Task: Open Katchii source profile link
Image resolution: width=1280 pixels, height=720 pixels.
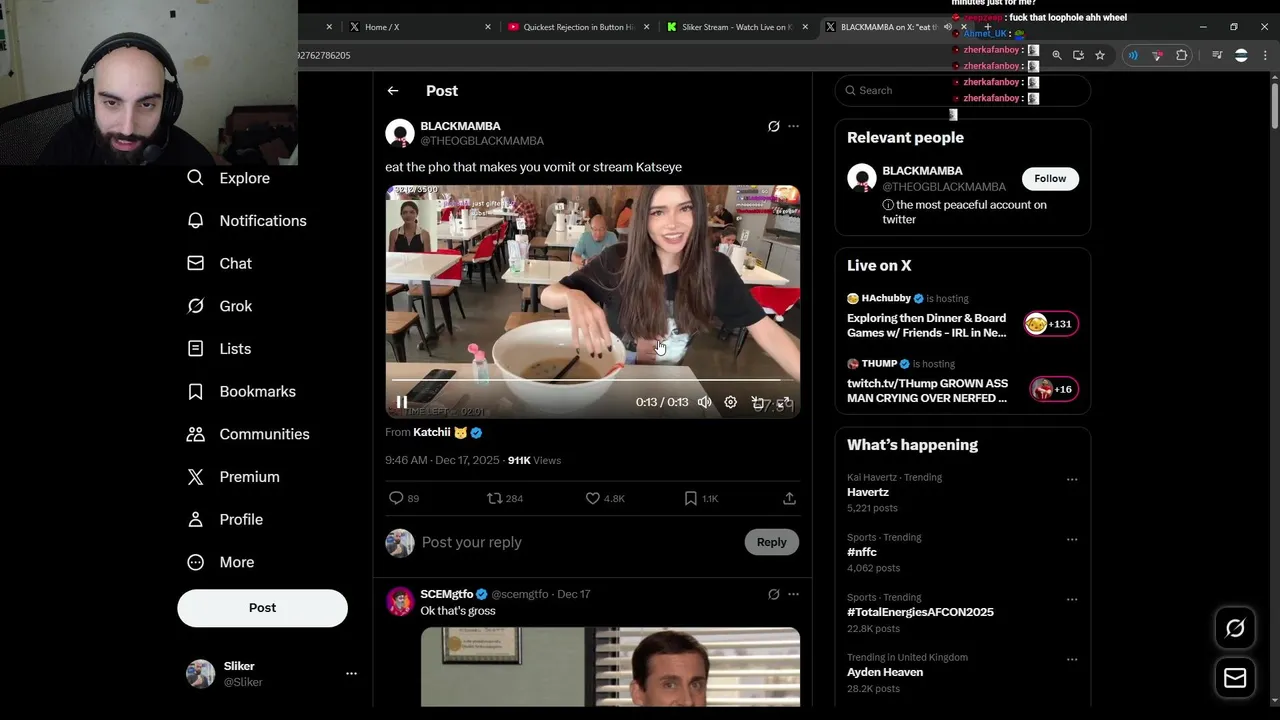Action: click(432, 432)
